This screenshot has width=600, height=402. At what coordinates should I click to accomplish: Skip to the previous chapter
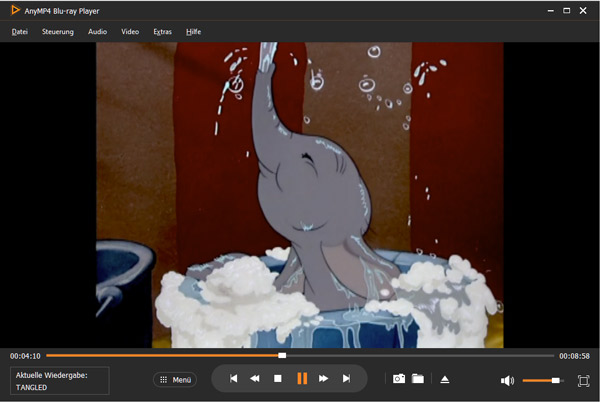[x=233, y=379]
